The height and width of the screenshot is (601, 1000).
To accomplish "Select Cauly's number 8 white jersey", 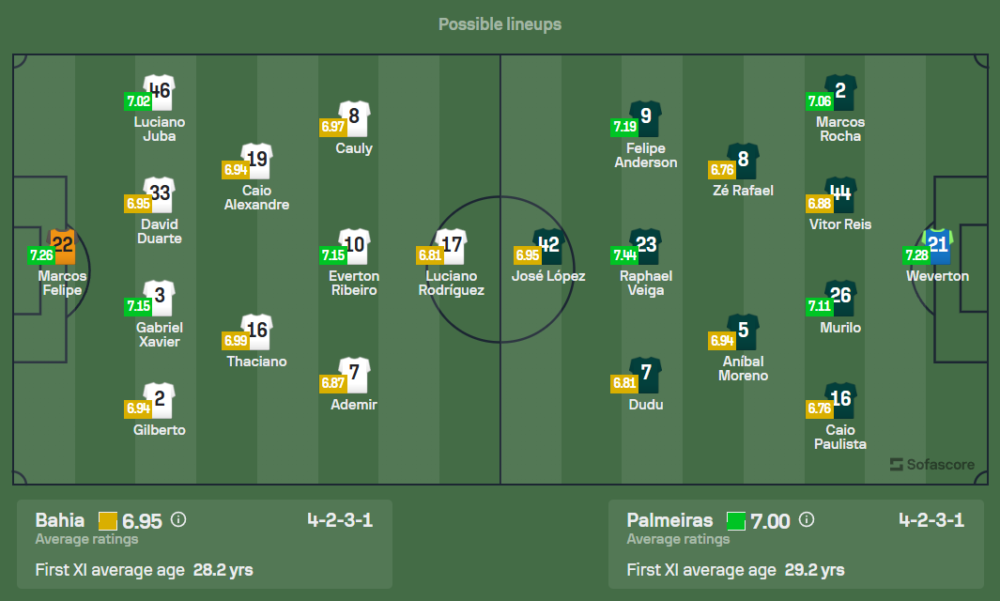I will point(355,117).
